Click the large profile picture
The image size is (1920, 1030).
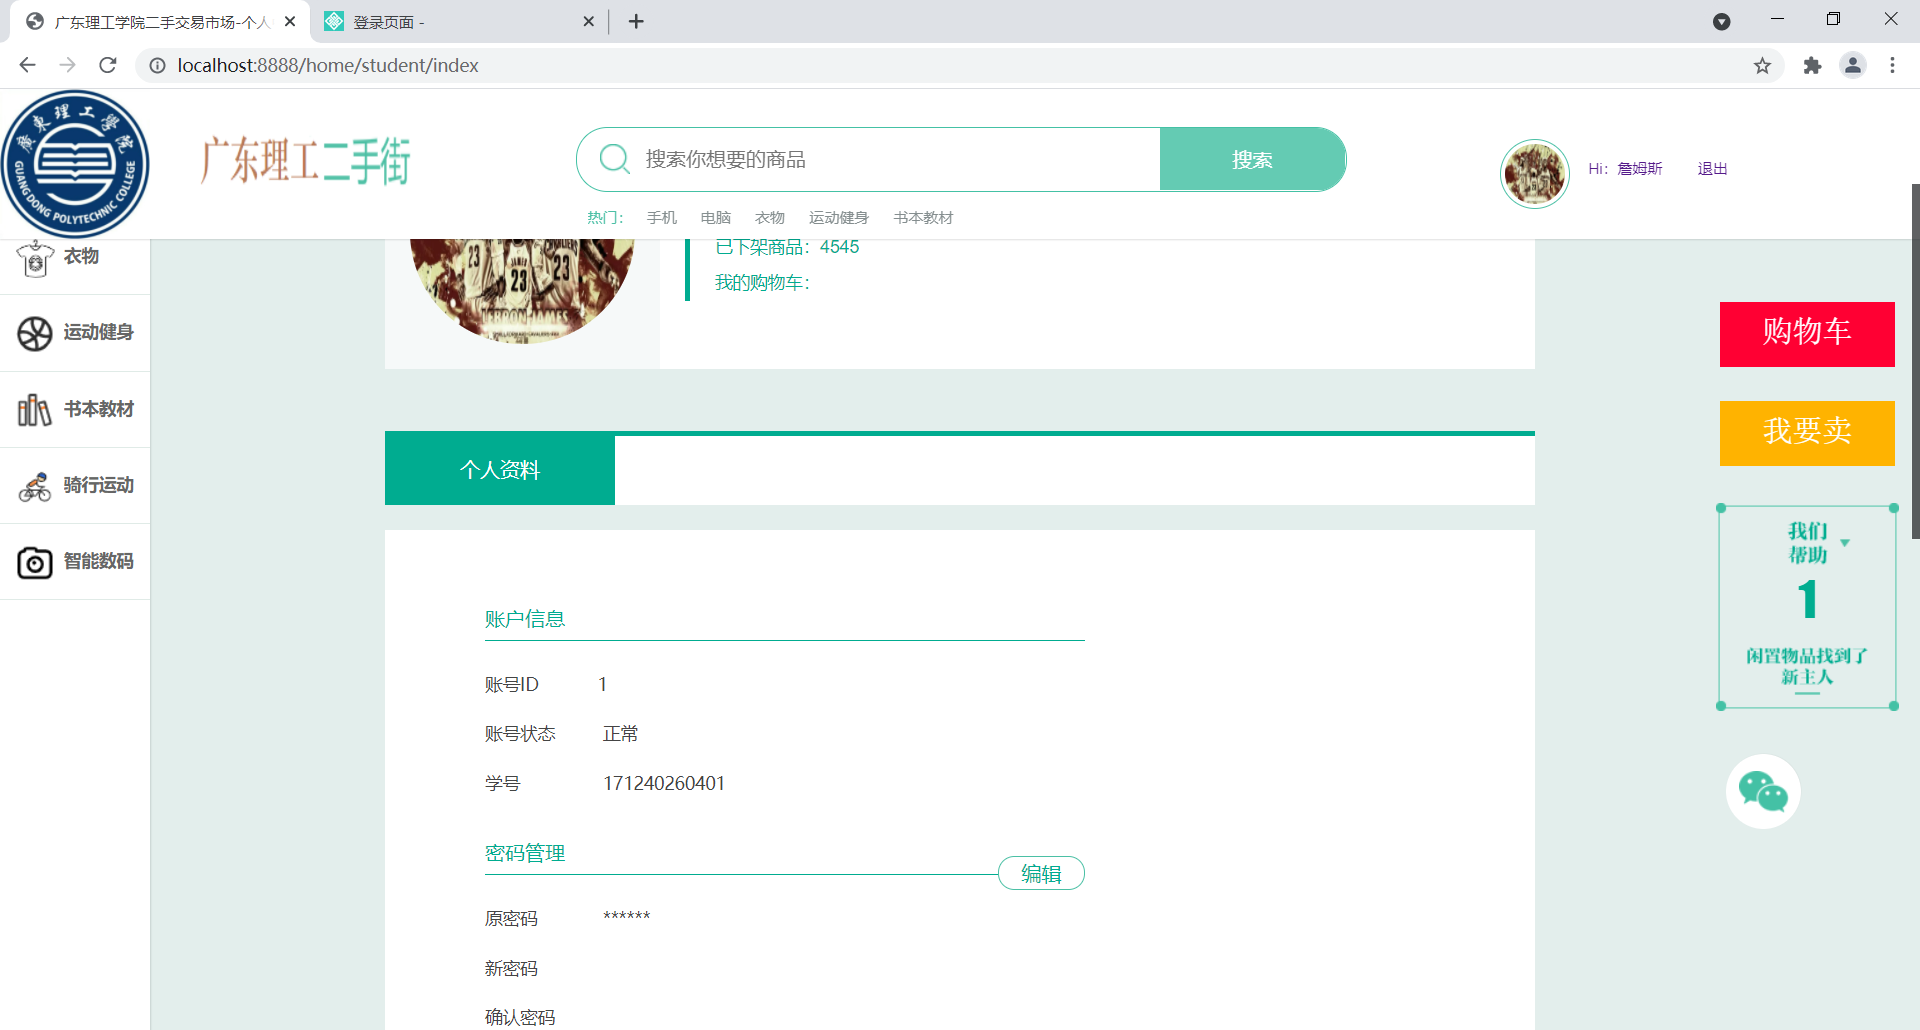coord(522,291)
